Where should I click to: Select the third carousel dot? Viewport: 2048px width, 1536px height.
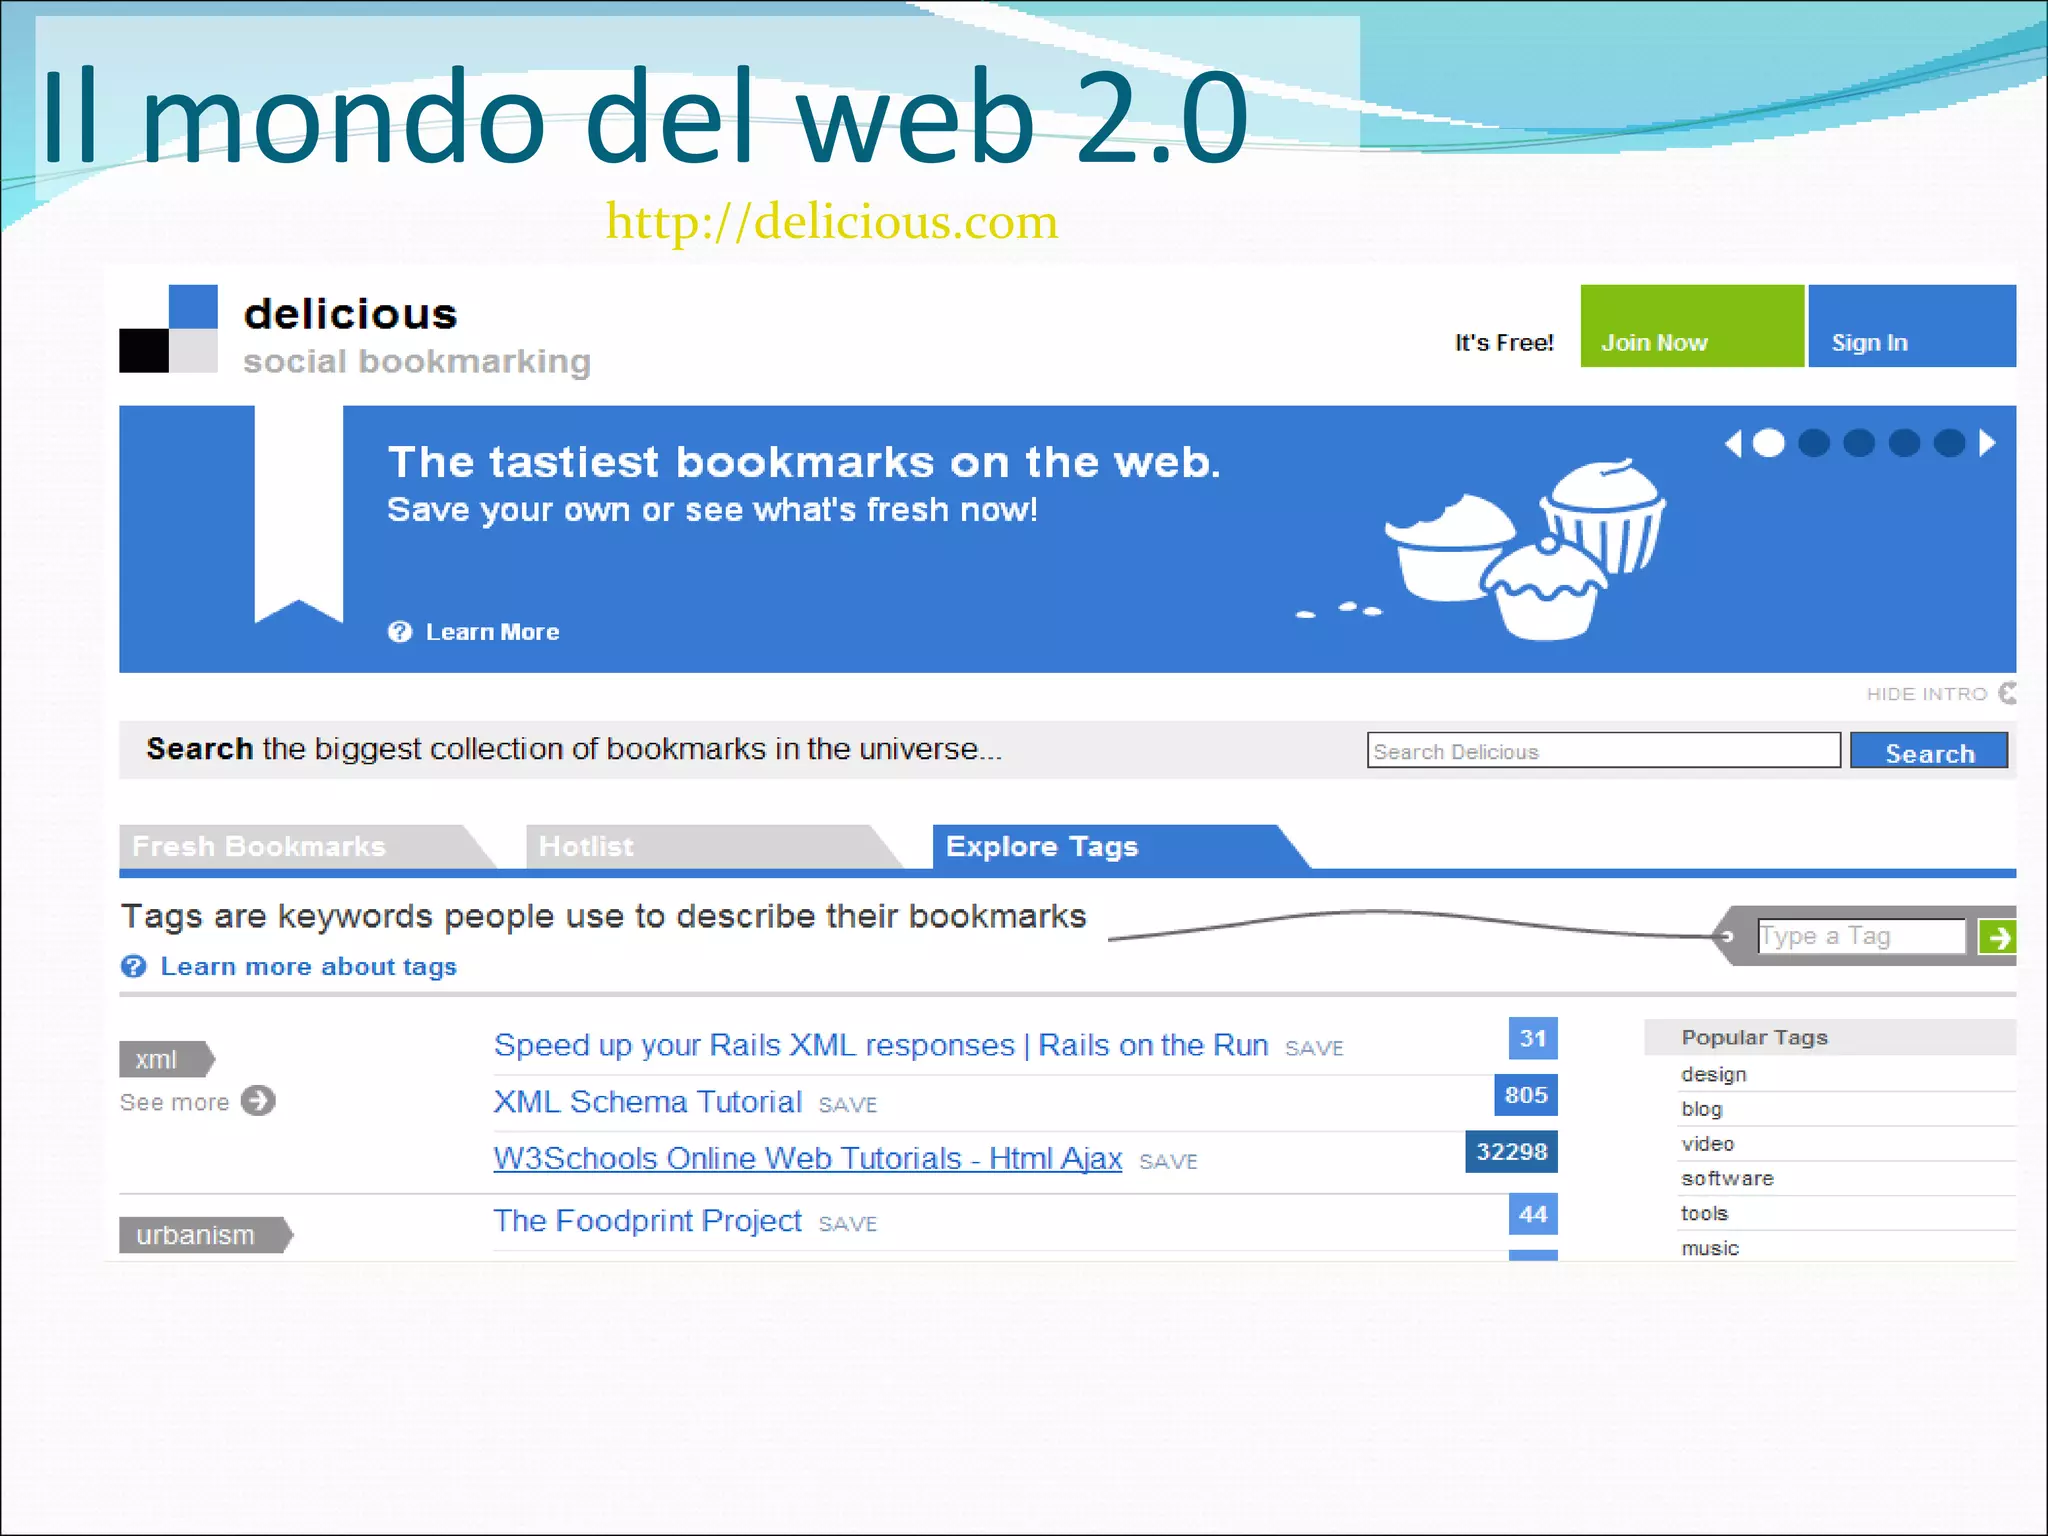pyautogui.click(x=1859, y=443)
